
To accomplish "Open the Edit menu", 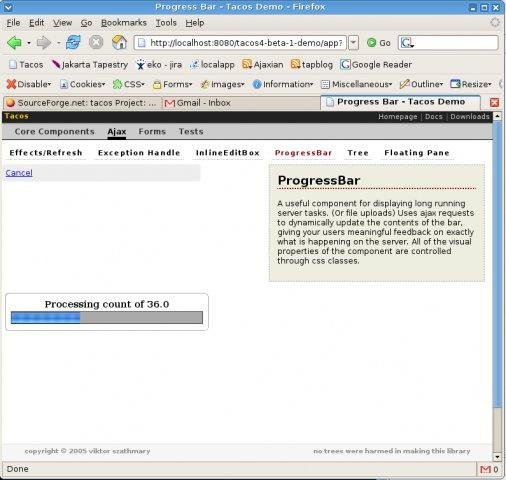I will pyautogui.click(x=36, y=23).
